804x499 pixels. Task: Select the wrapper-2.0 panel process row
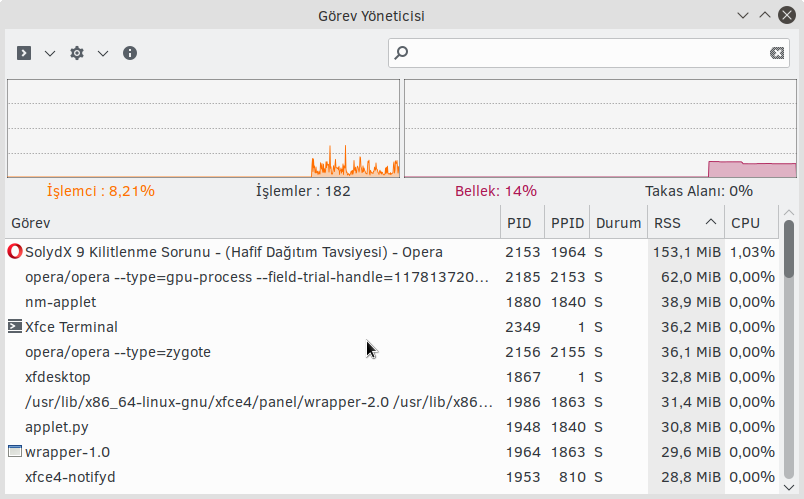[x=392, y=402]
